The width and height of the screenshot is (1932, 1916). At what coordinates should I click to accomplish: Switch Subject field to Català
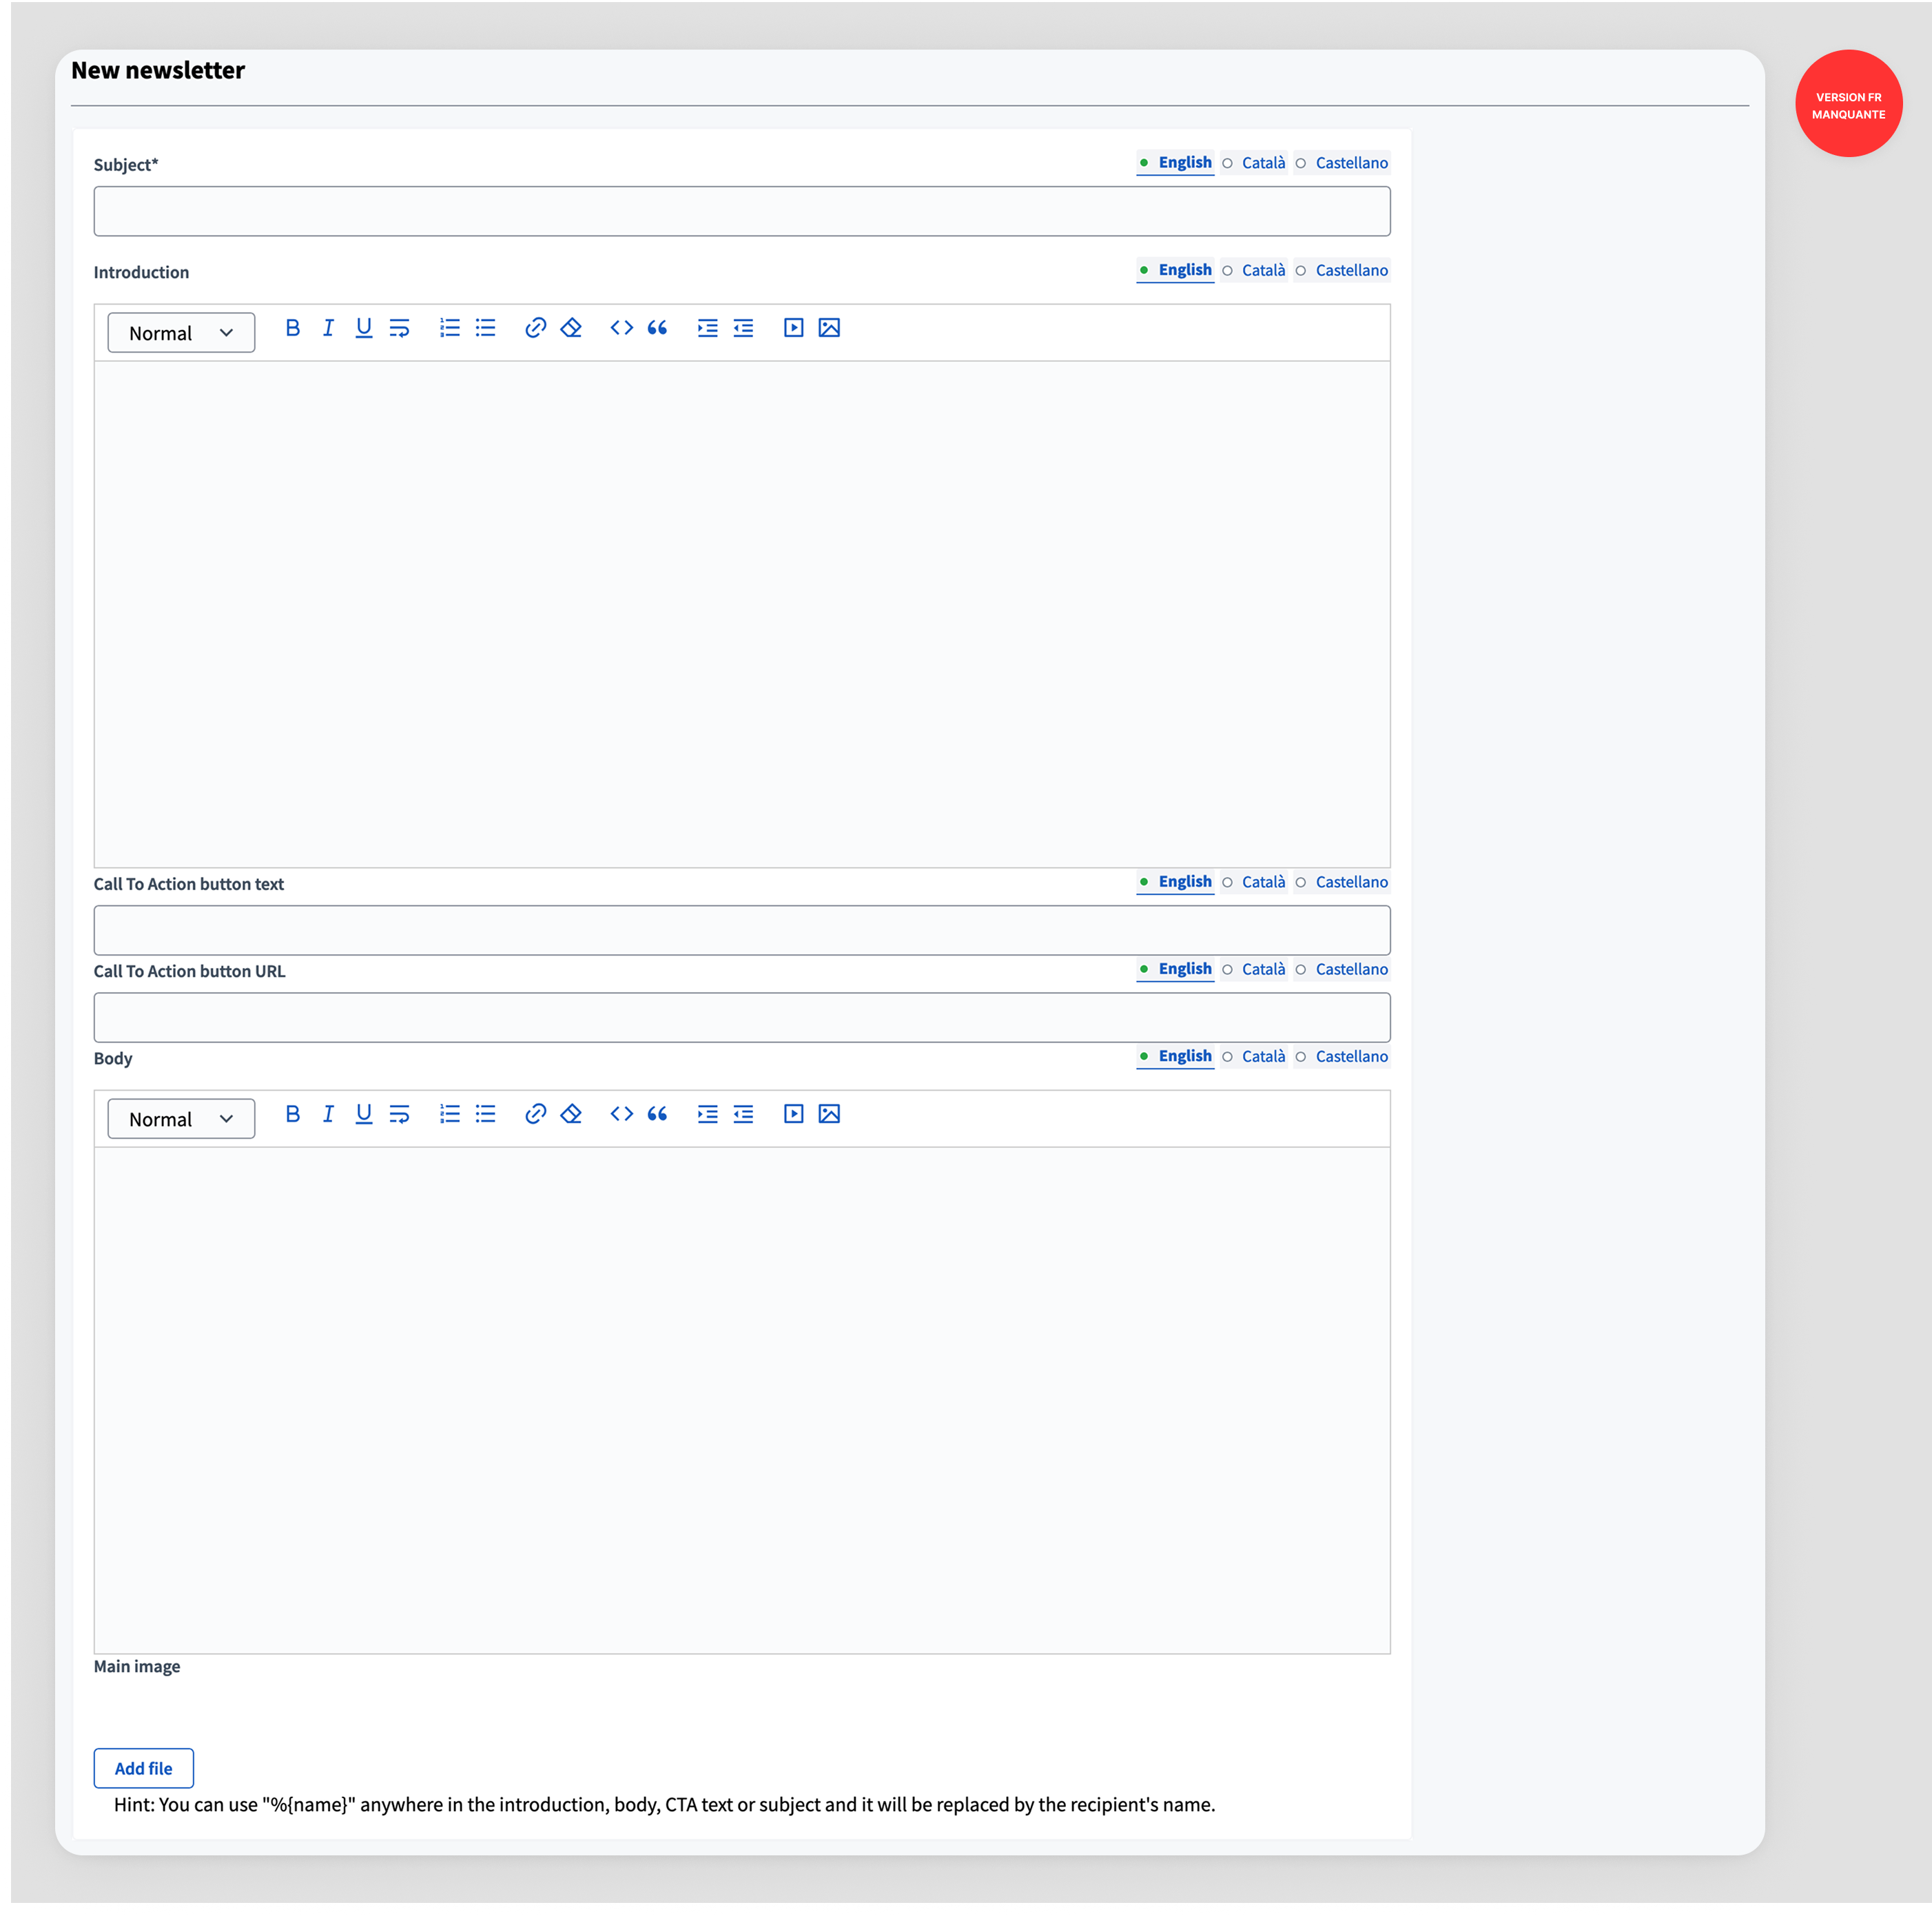pos(1254,163)
